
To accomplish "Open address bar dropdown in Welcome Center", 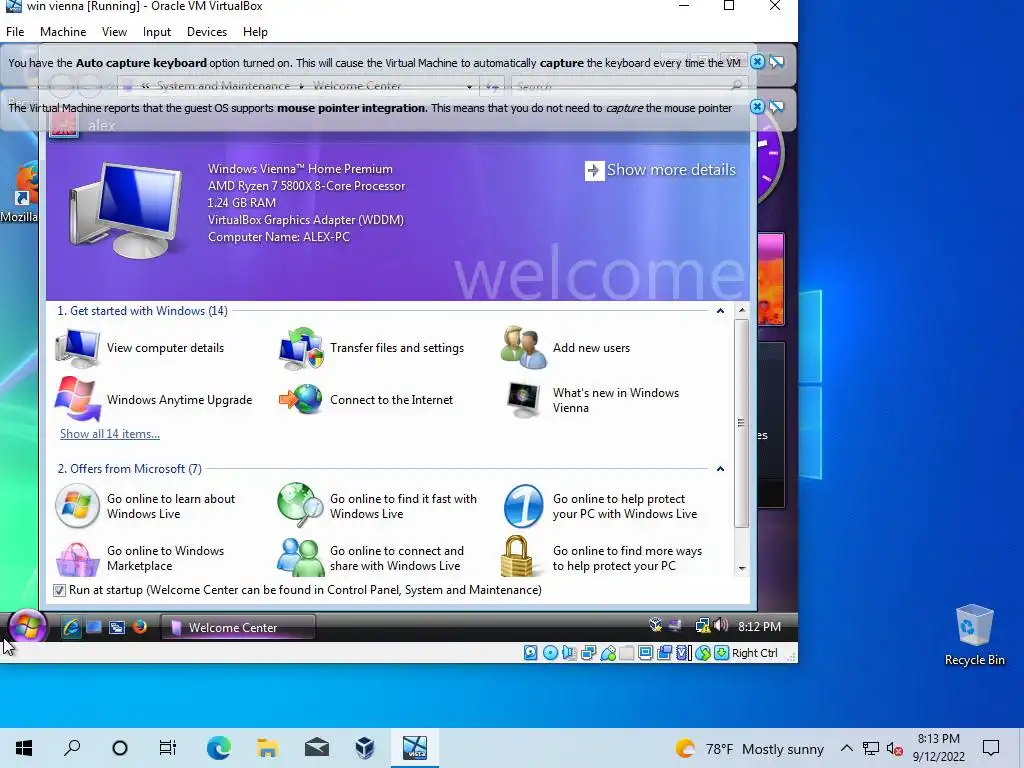I will coord(469,86).
